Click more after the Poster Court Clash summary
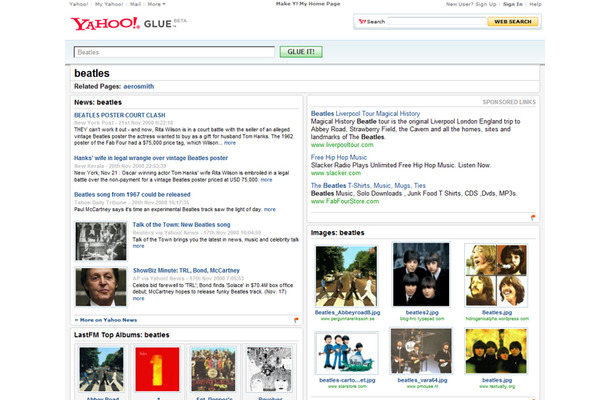This screenshot has height=400, width=610. [x=230, y=143]
